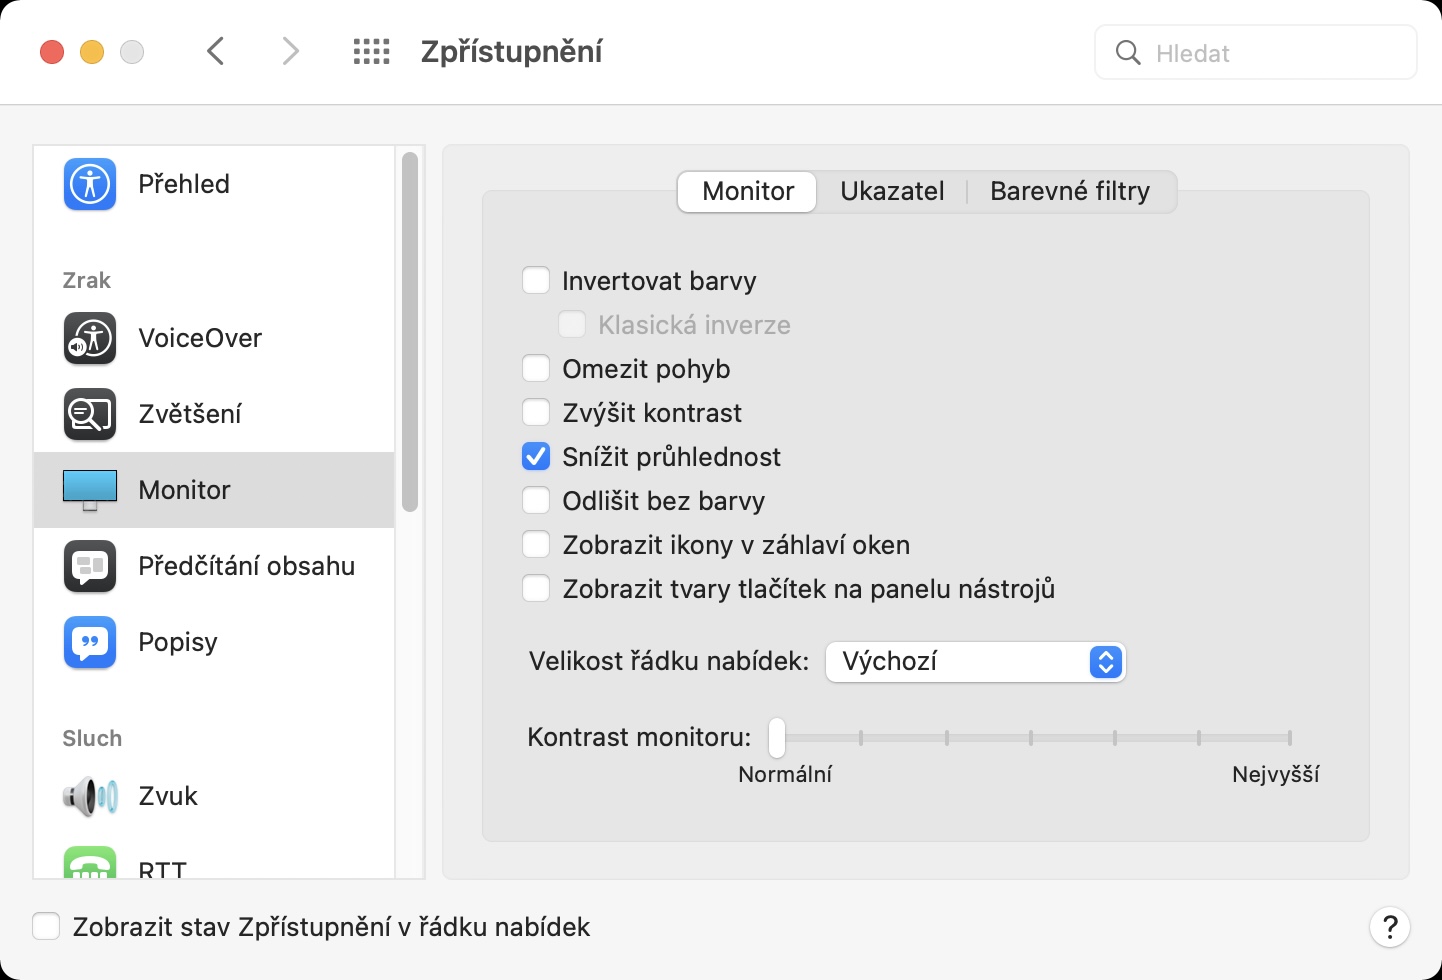
Task: Enable the Invertovat barvy checkbox
Action: [536, 281]
